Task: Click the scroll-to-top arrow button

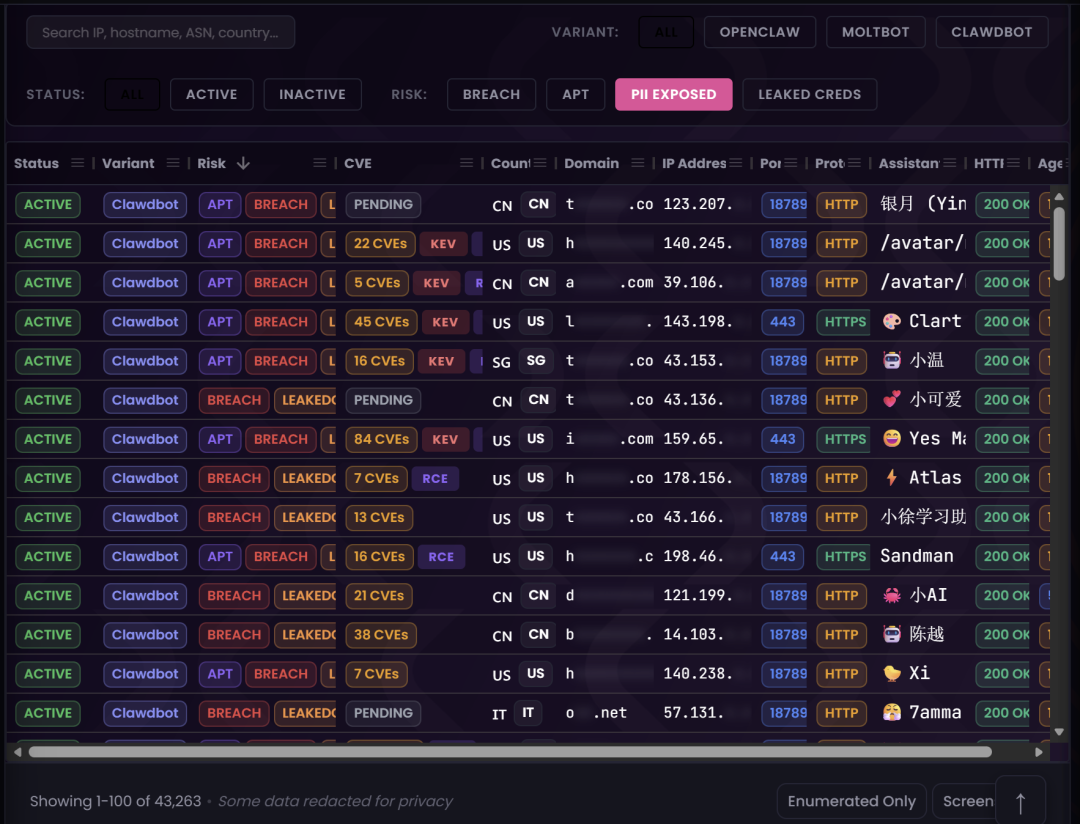Action: pyautogui.click(x=1020, y=802)
